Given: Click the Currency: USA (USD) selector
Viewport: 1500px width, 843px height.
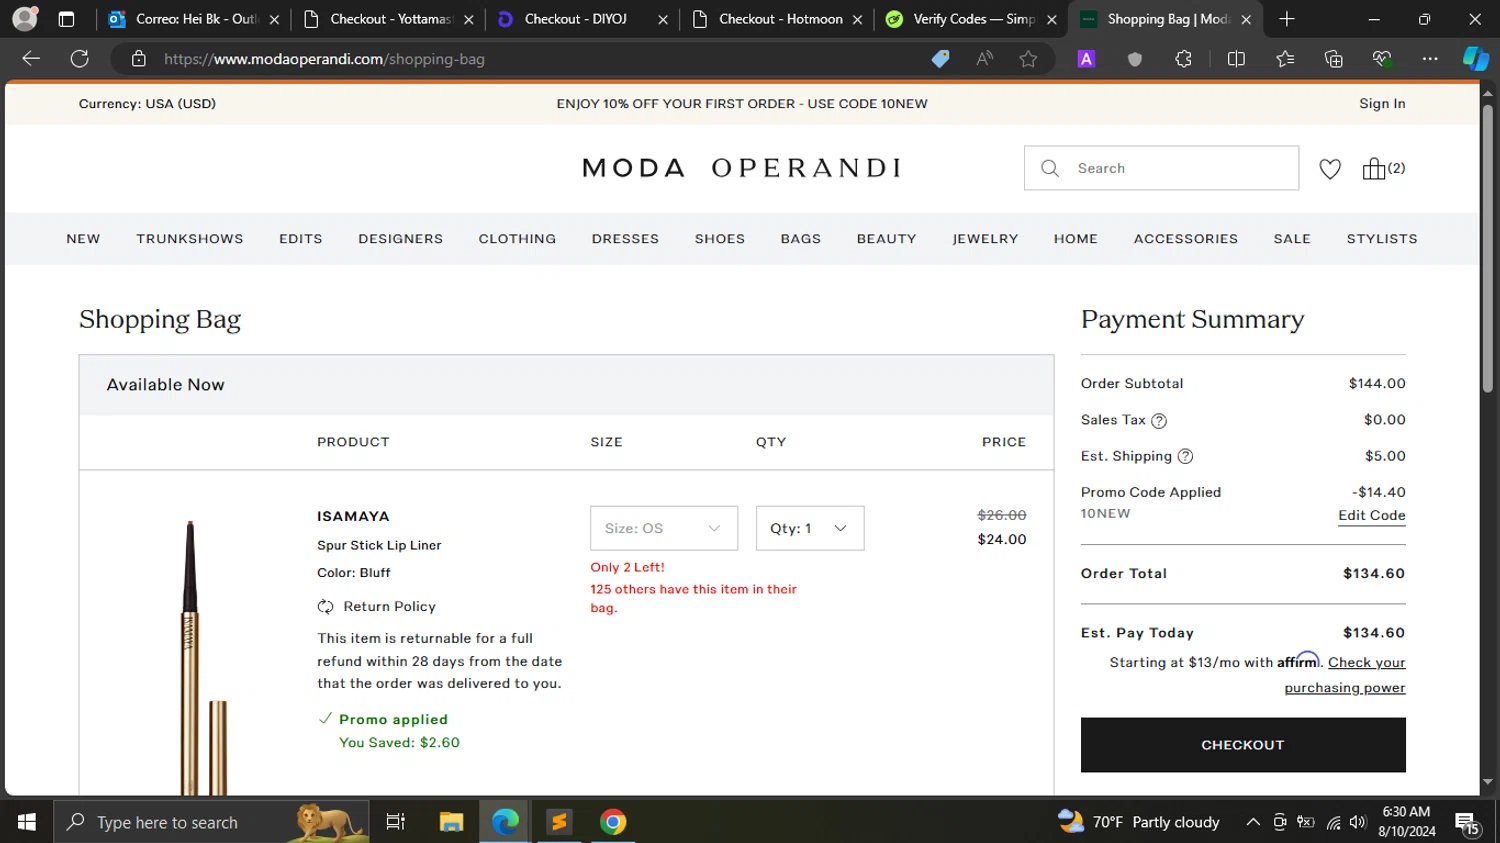Looking at the screenshot, I should pyautogui.click(x=147, y=104).
